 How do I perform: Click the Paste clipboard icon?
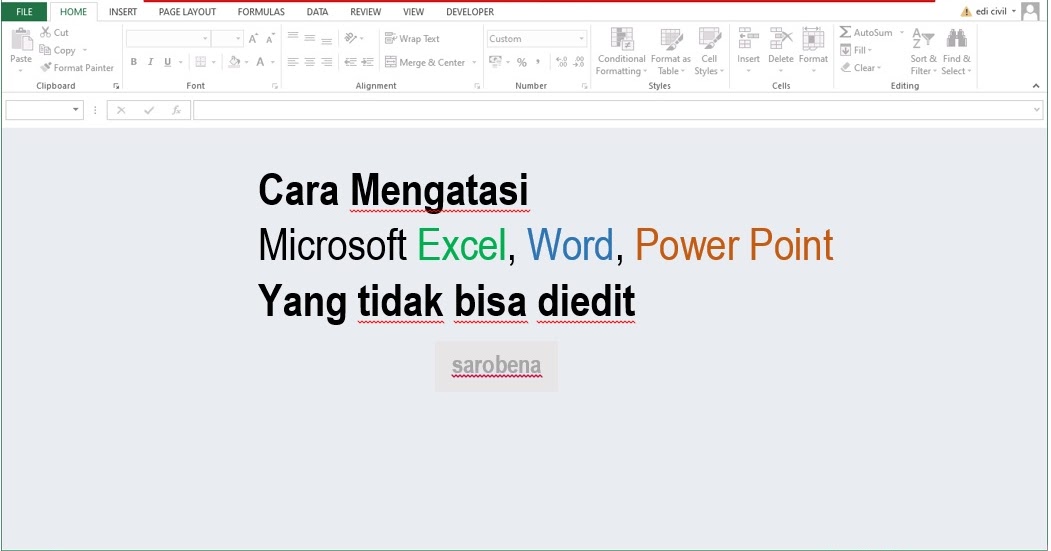point(21,40)
